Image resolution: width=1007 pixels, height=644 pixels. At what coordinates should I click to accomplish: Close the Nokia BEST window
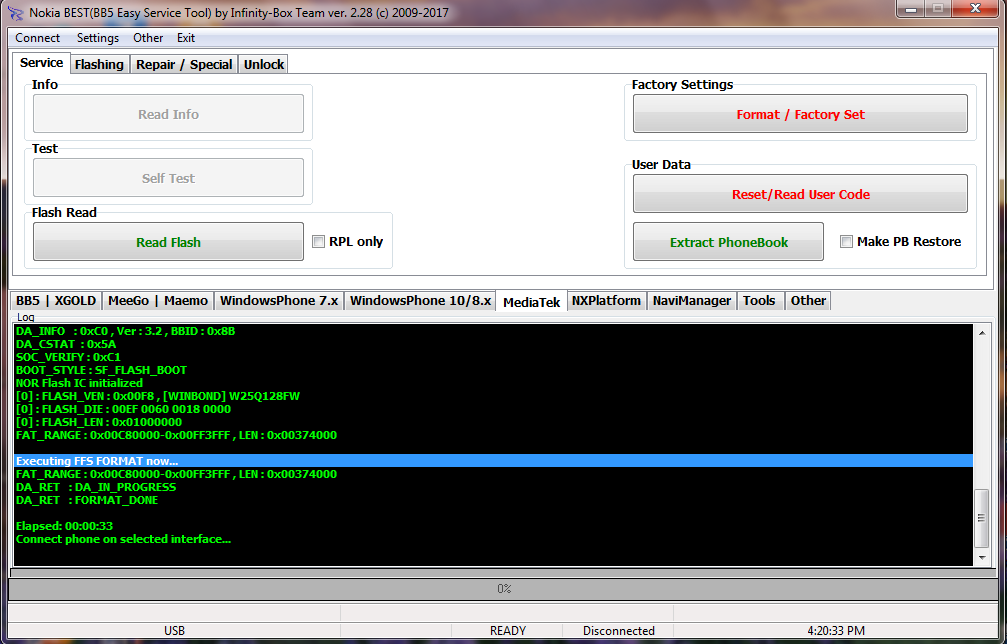coord(975,9)
